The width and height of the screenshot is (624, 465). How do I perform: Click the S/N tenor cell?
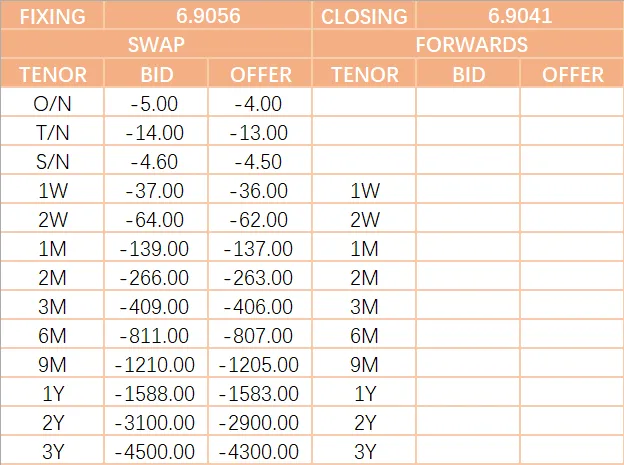click(x=51, y=161)
